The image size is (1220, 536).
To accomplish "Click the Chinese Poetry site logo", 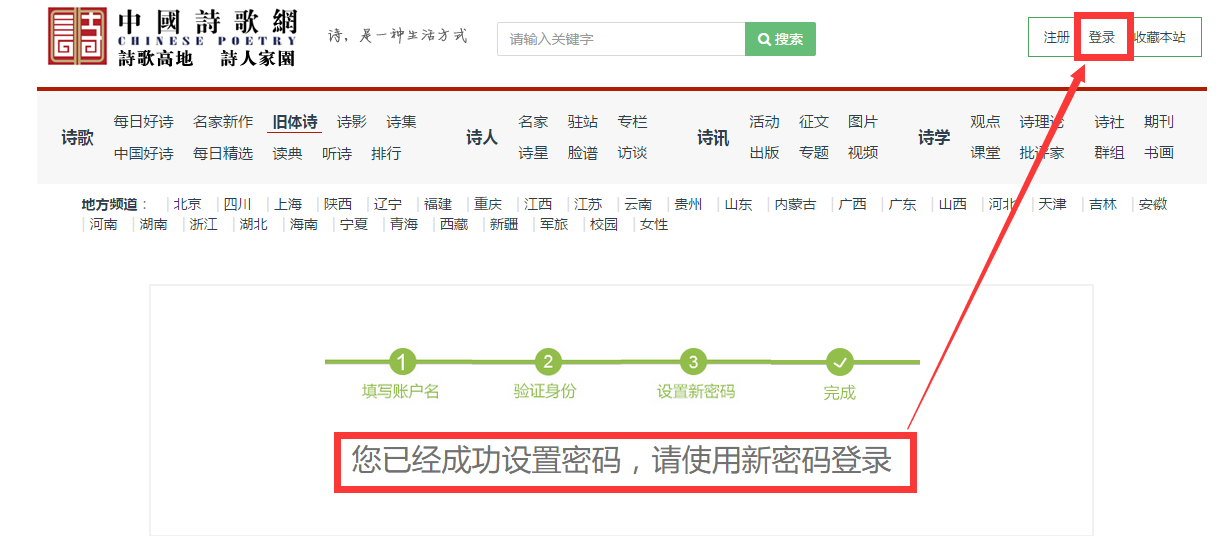I will (172, 38).
